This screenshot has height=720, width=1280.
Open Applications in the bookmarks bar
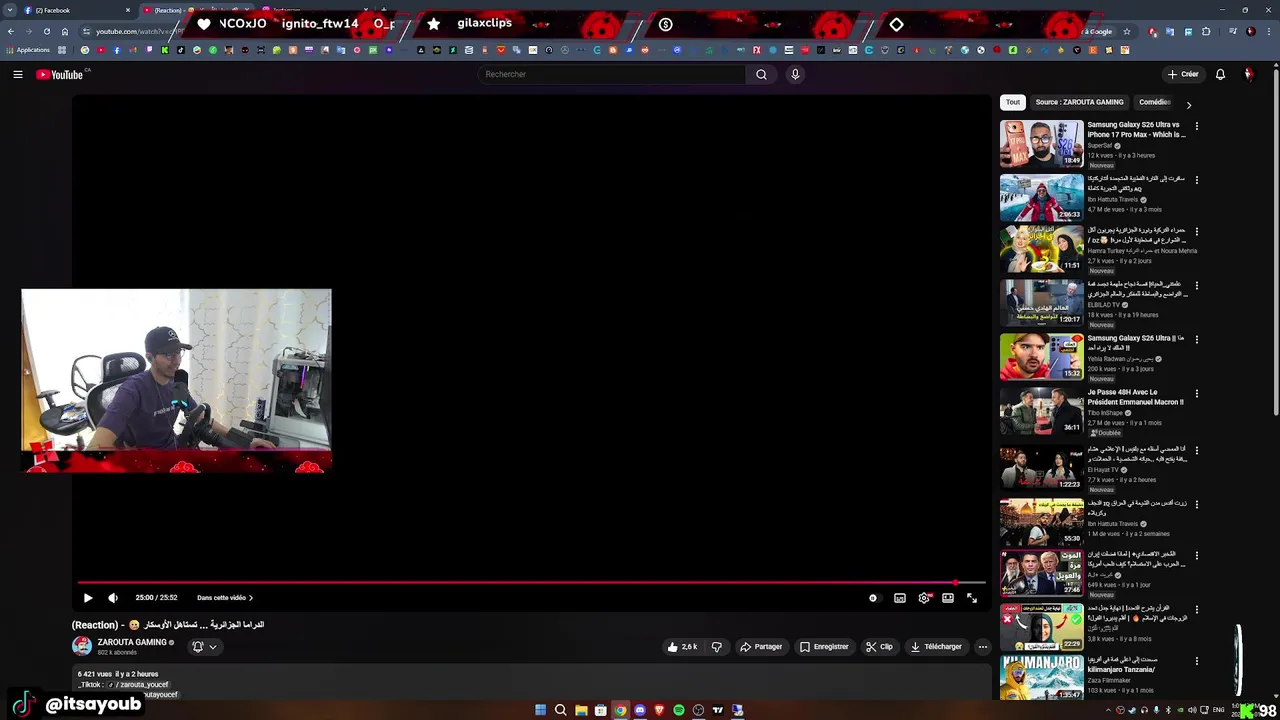click(x=28, y=50)
